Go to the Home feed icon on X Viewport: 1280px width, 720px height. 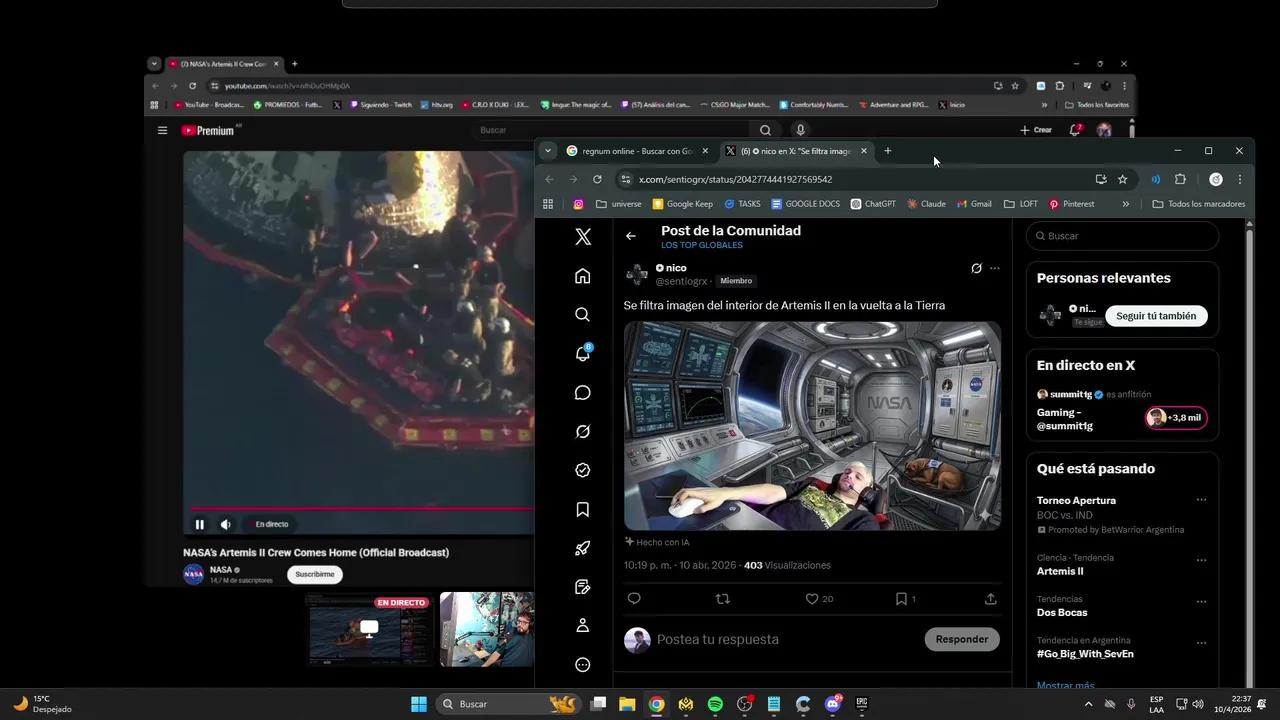click(583, 276)
